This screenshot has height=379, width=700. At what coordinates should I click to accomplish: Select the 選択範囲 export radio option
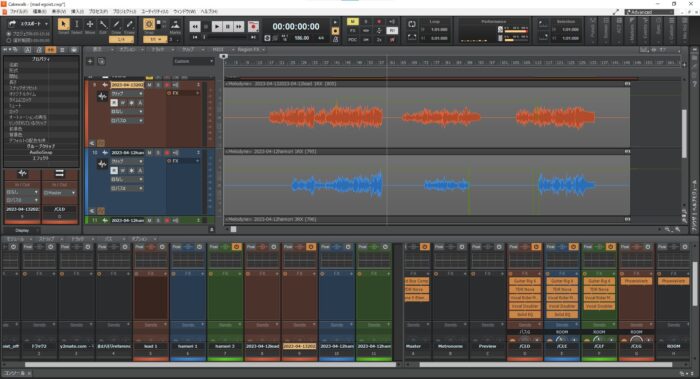(8, 40)
